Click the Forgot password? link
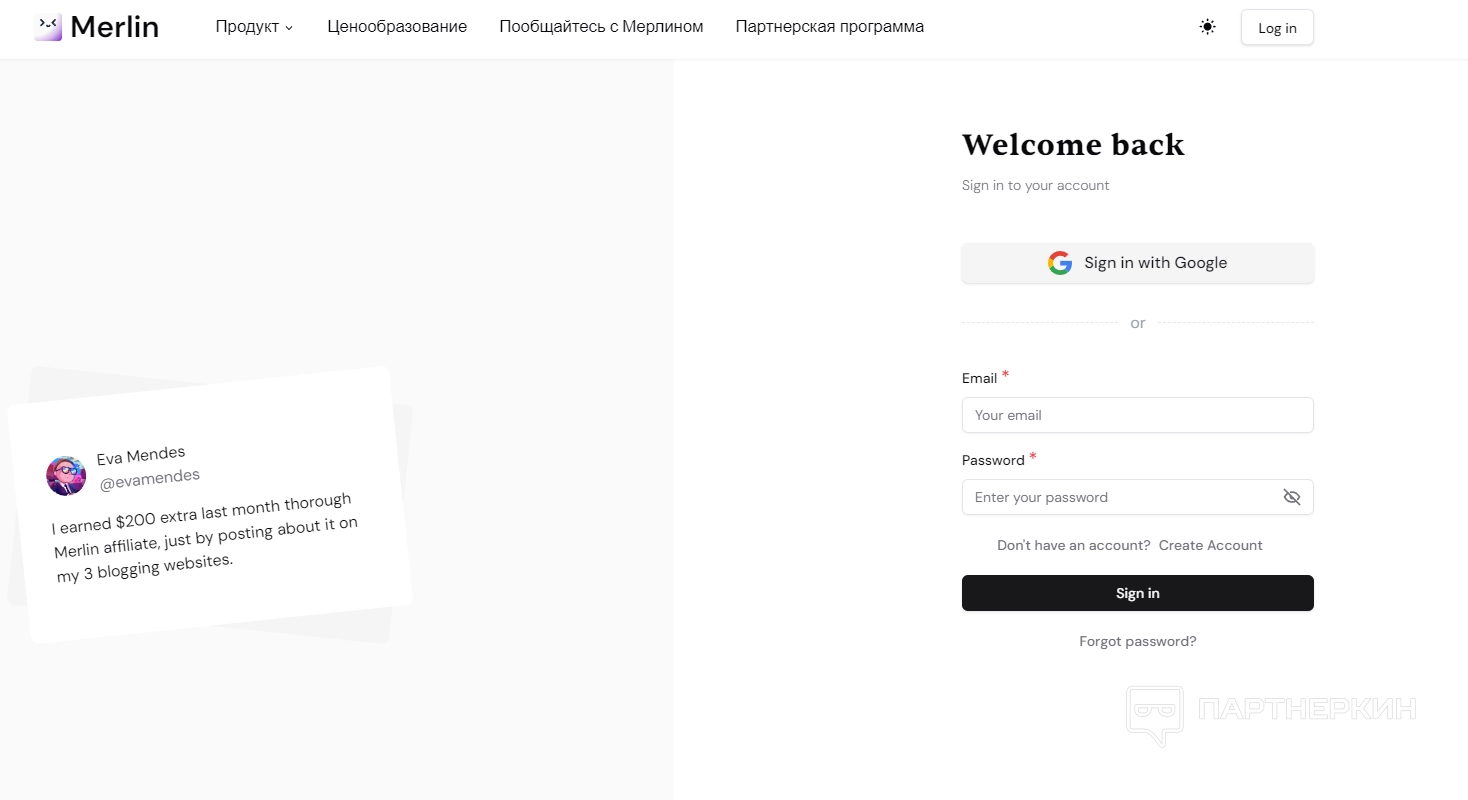1468x800 pixels. pyautogui.click(x=1137, y=641)
